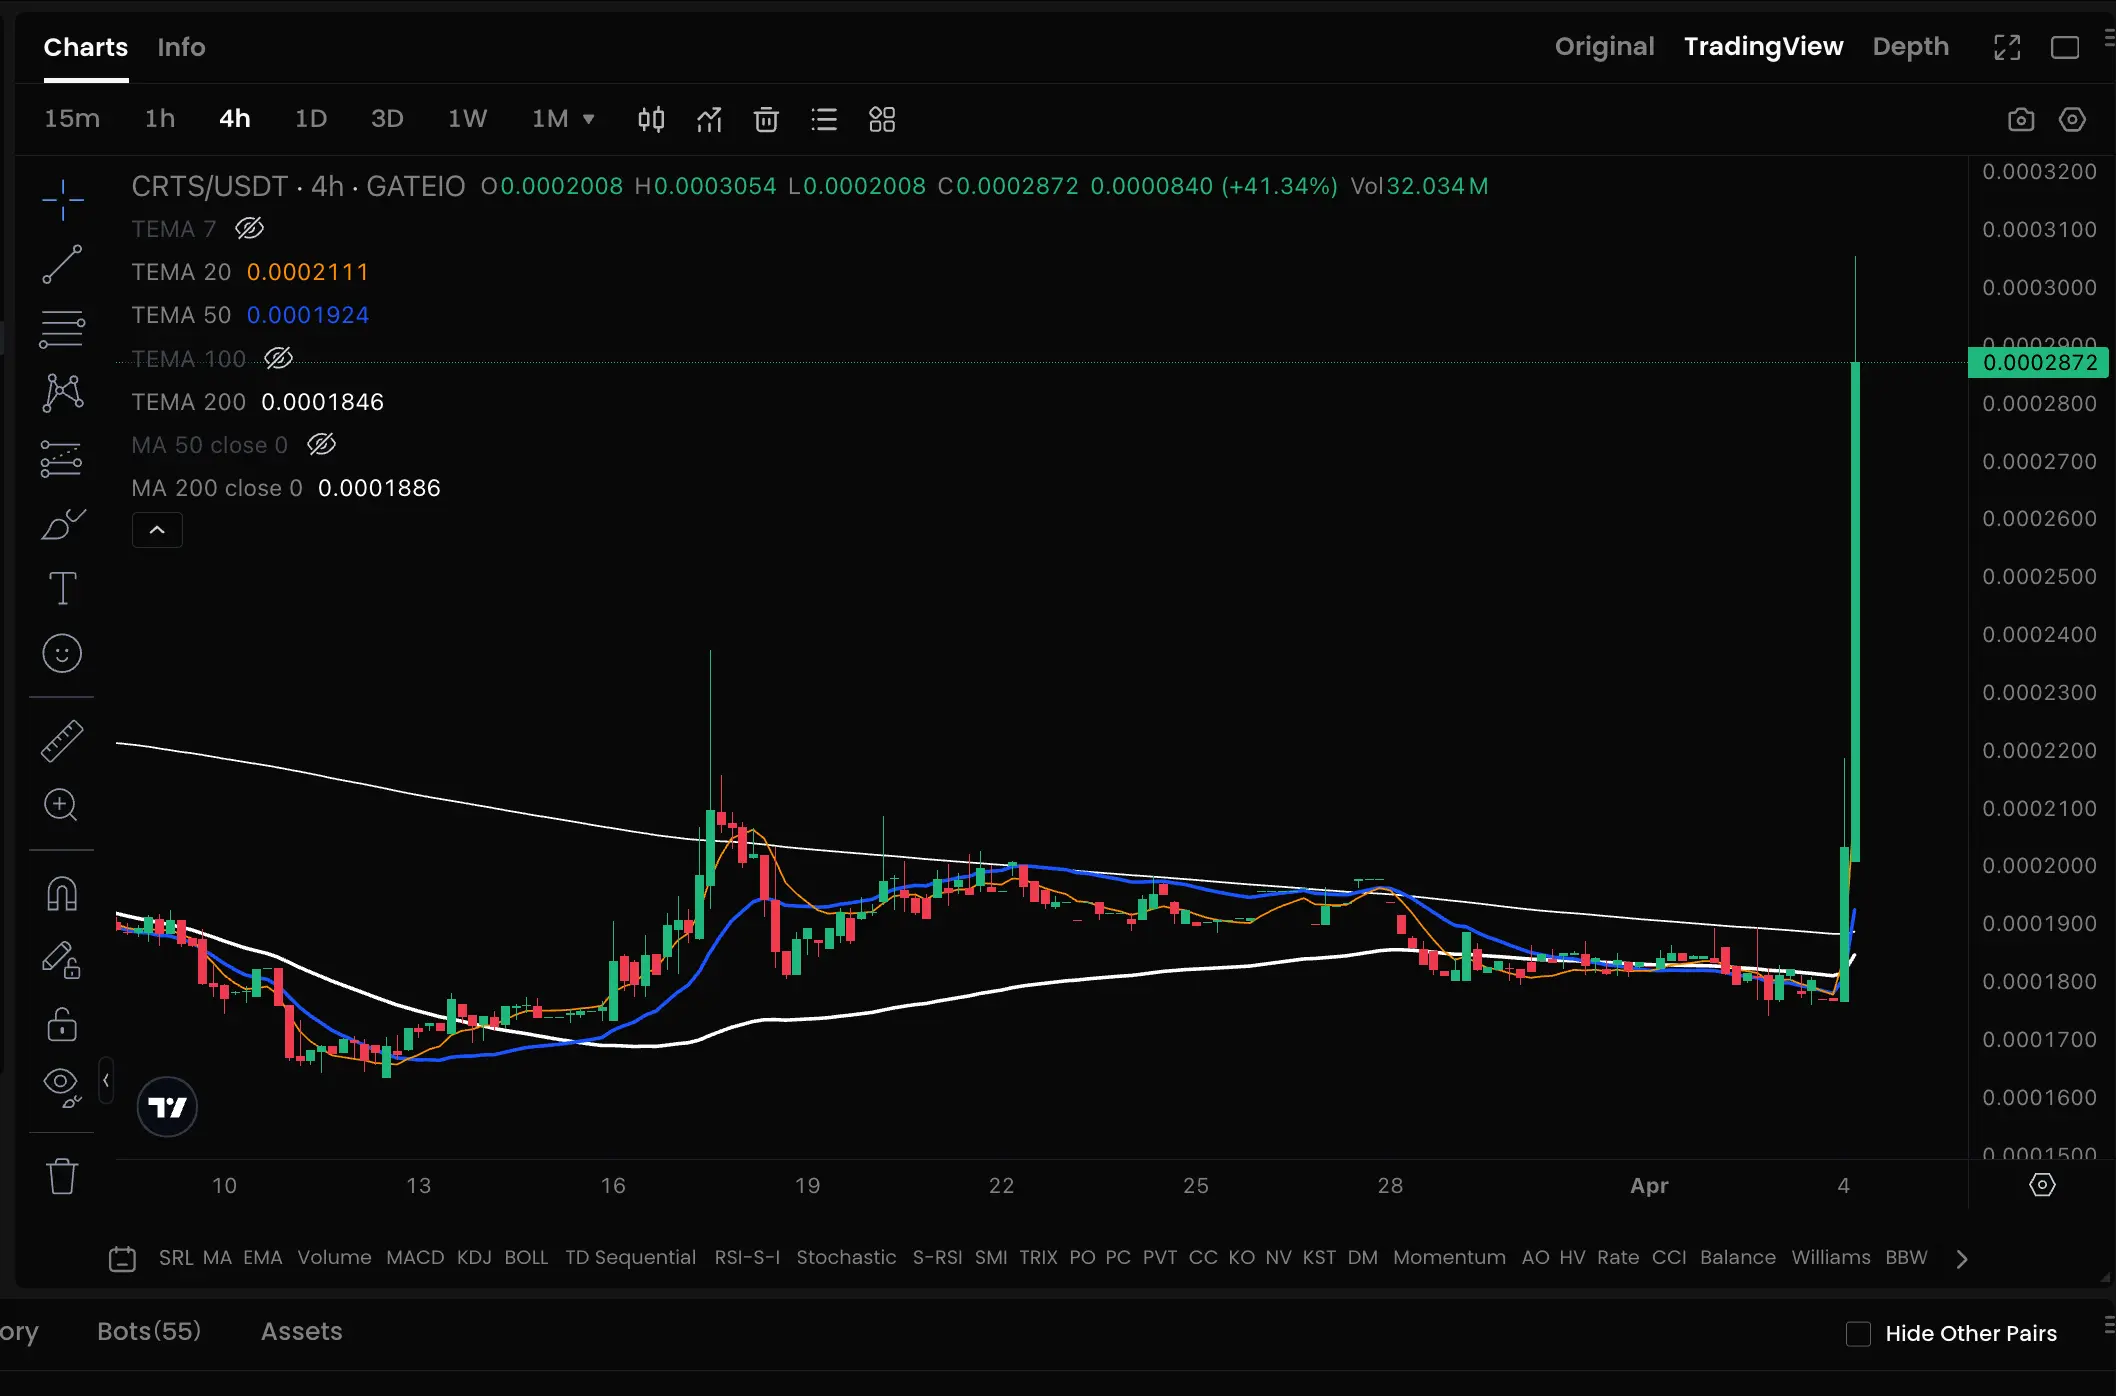Add the MACD indicator
2116x1396 pixels.
(x=415, y=1257)
